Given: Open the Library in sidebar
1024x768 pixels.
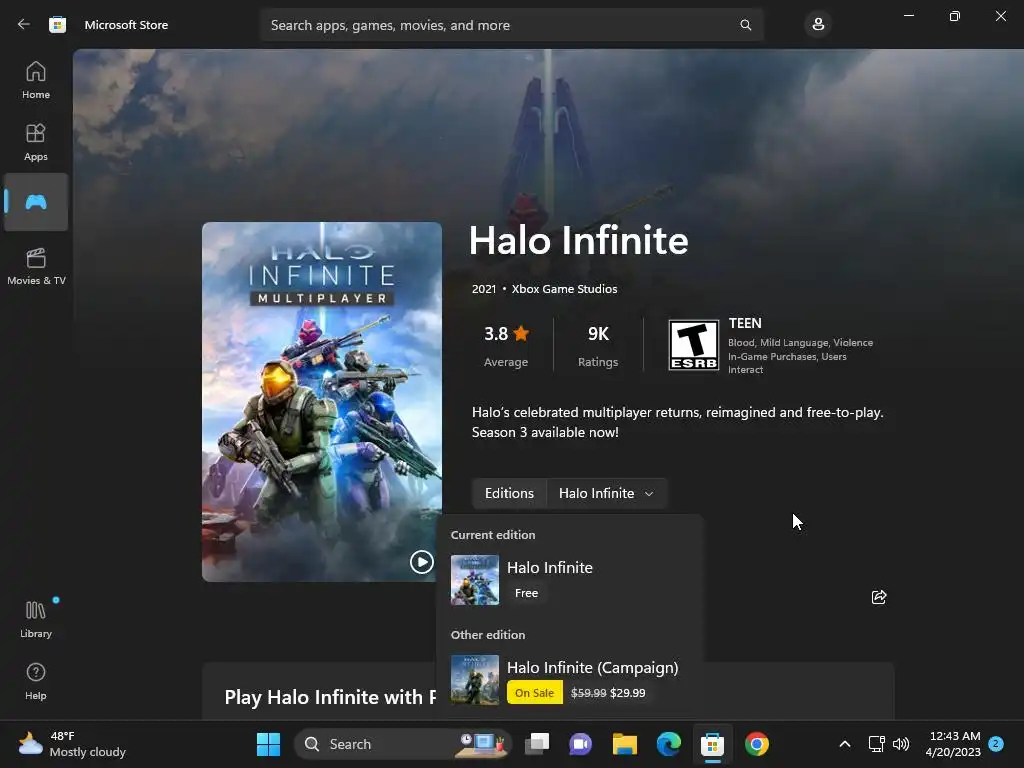Looking at the screenshot, I should 36,619.
